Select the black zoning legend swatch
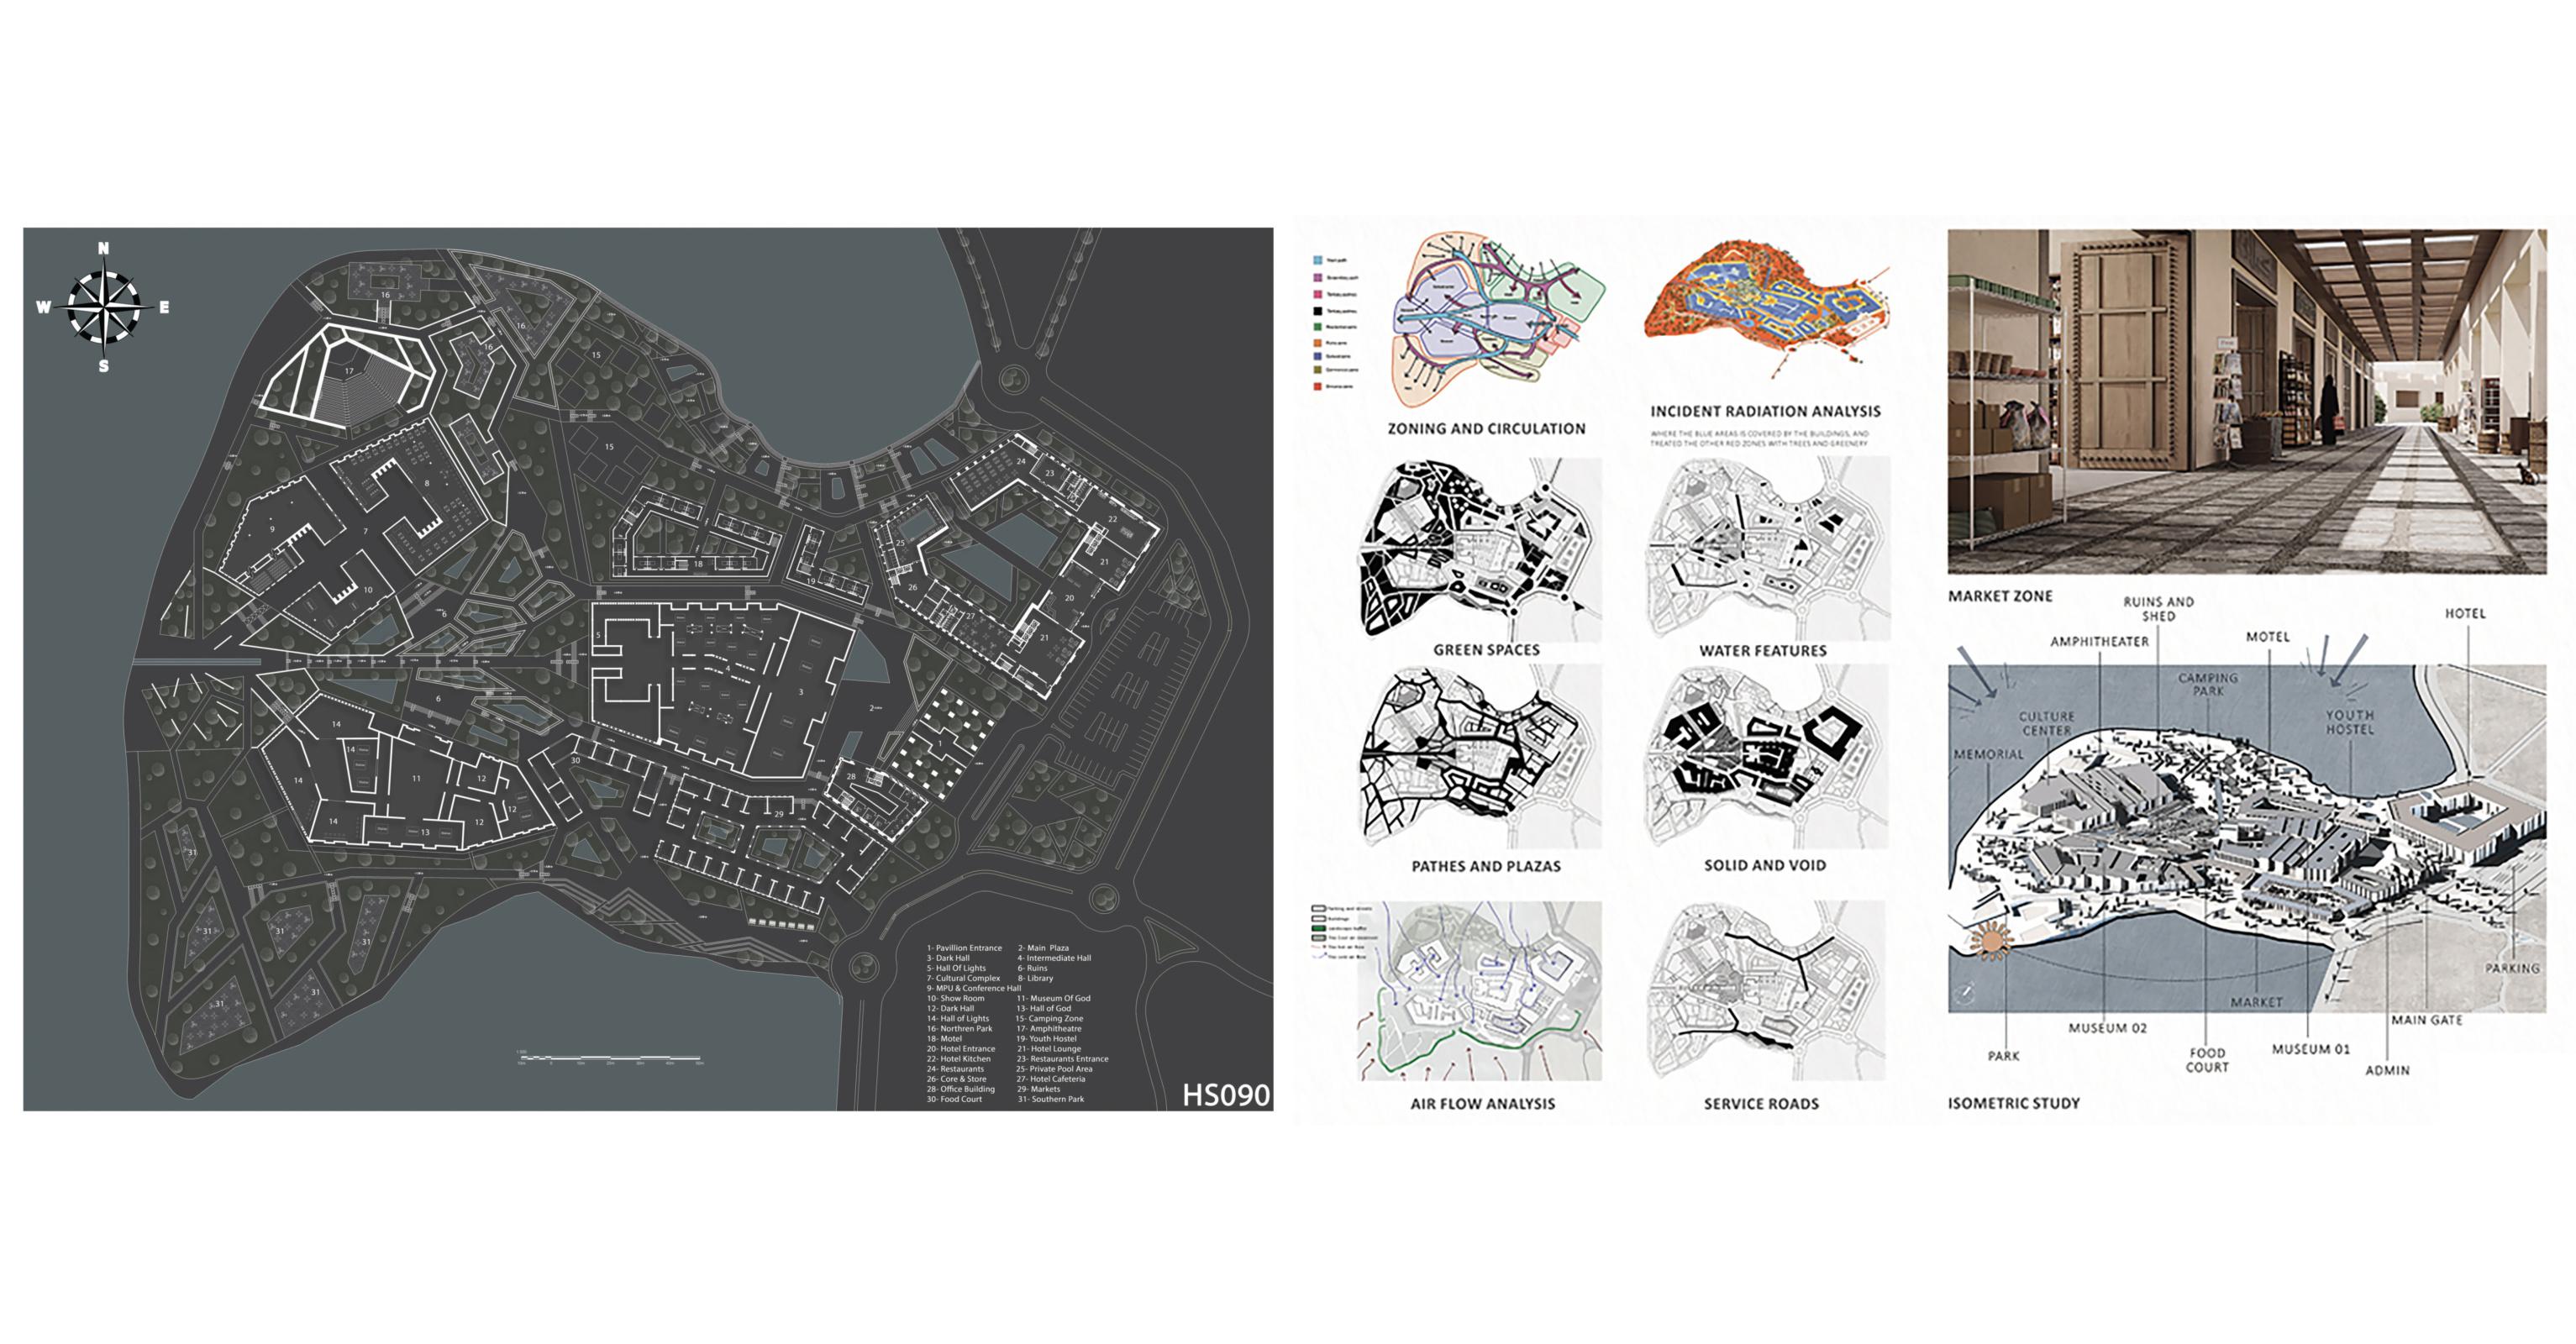 (x=1318, y=311)
